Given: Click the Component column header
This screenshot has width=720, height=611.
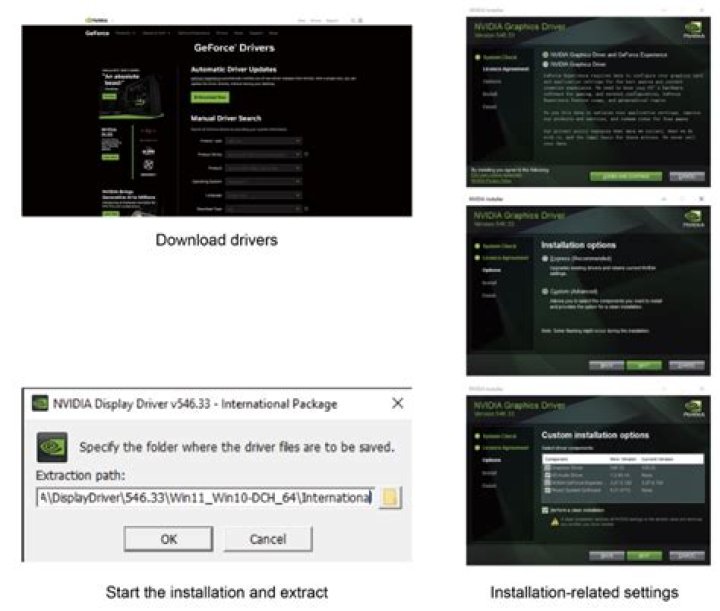Looking at the screenshot, I should pos(556,459).
